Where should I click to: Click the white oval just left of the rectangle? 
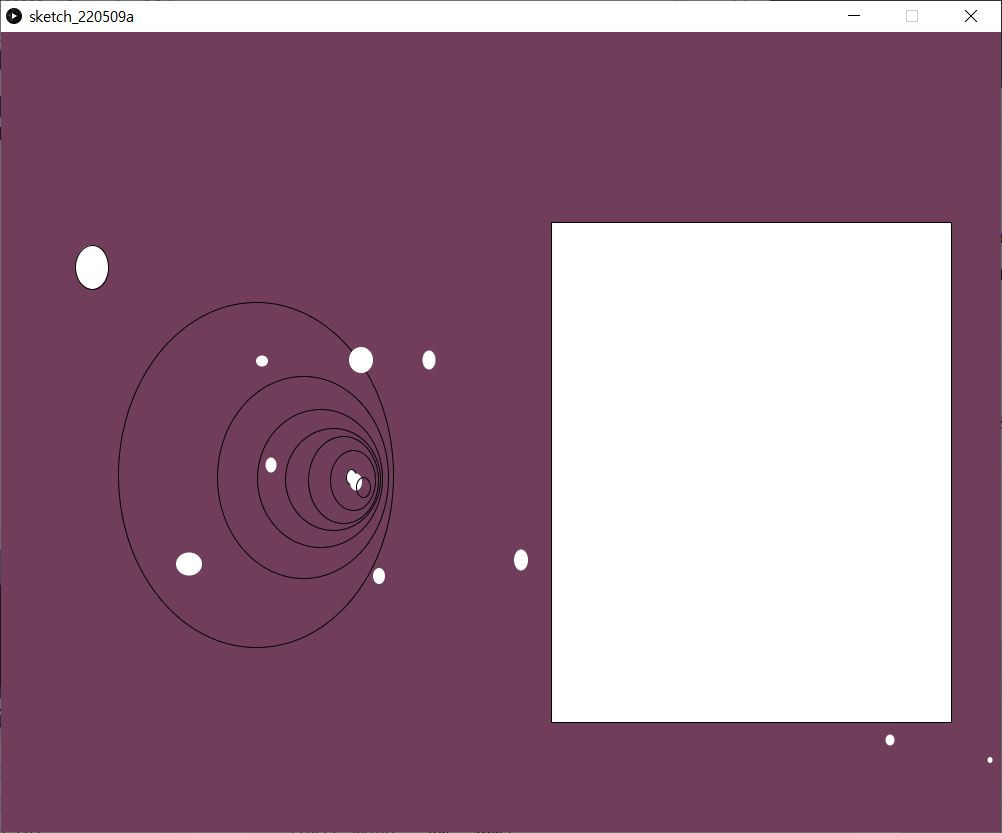point(521,560)
